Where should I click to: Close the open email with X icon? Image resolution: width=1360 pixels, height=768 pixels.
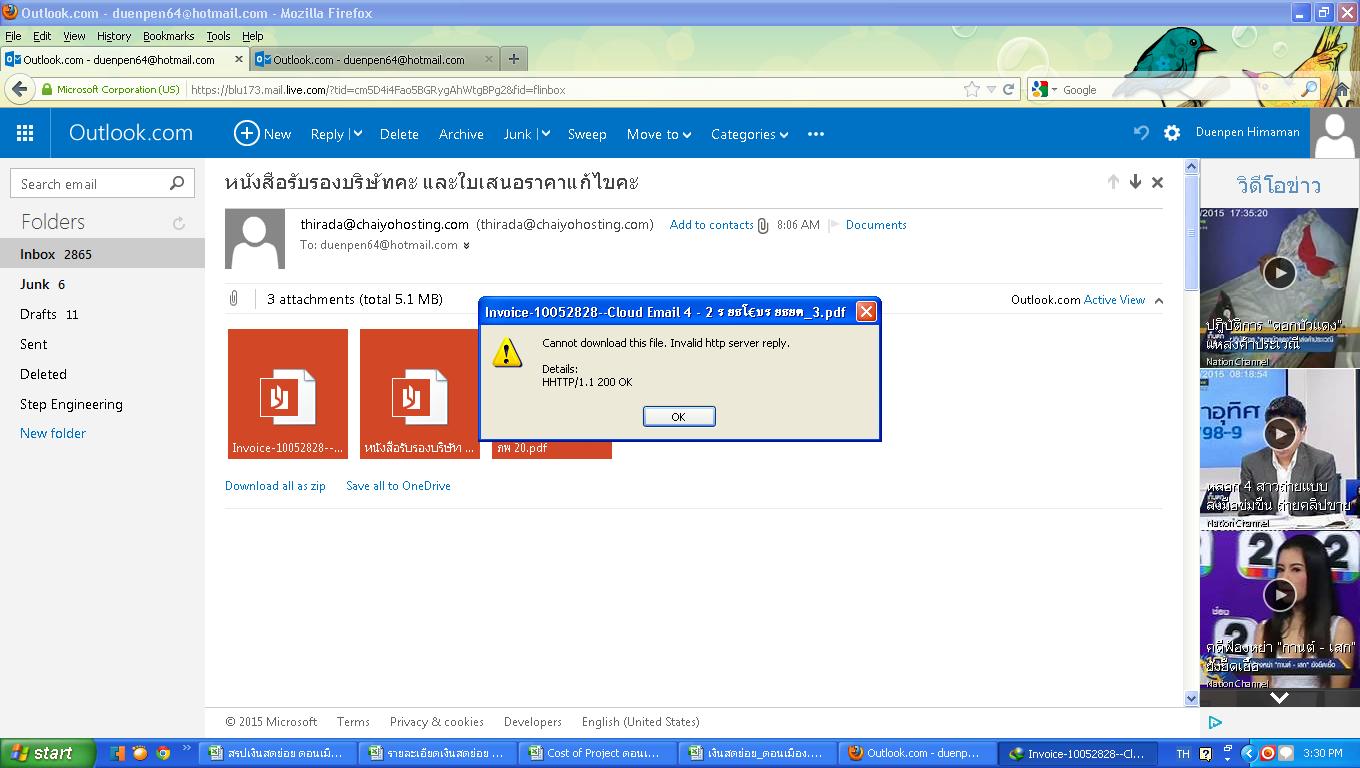[x=1157, y=182]
